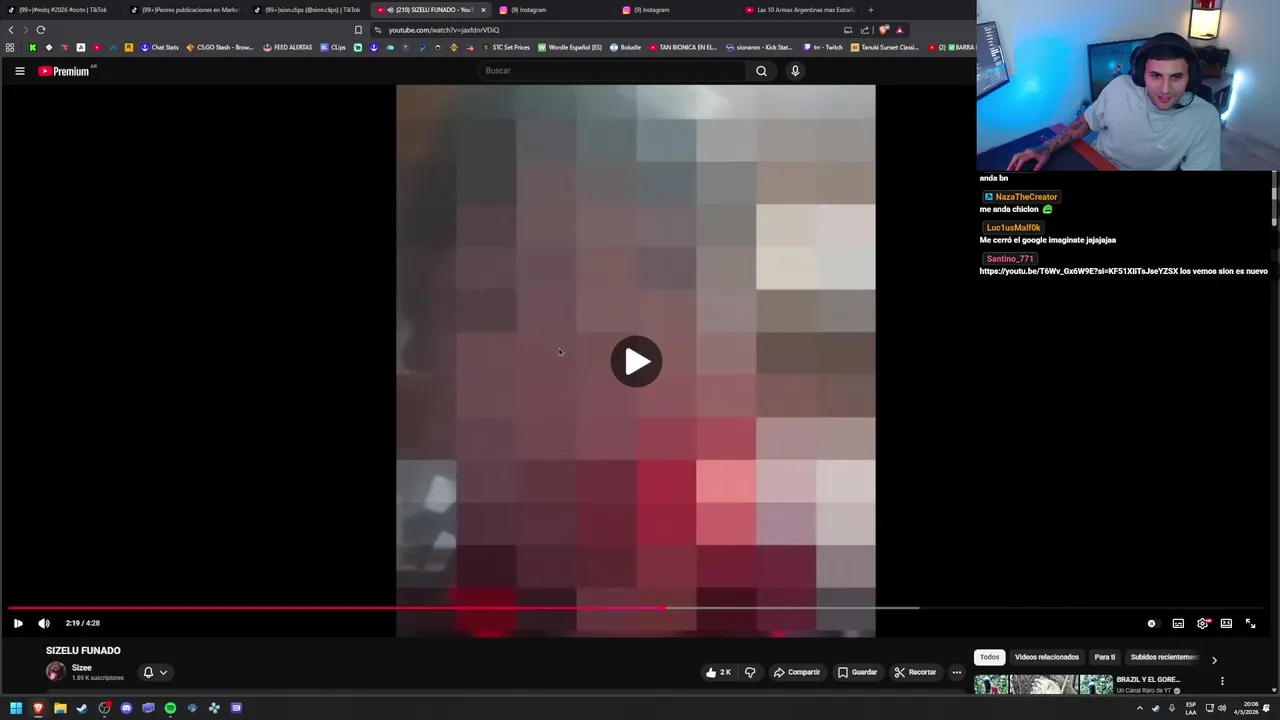Open the youtu.be link posted by Santino_771

[x=1078, y=271]
